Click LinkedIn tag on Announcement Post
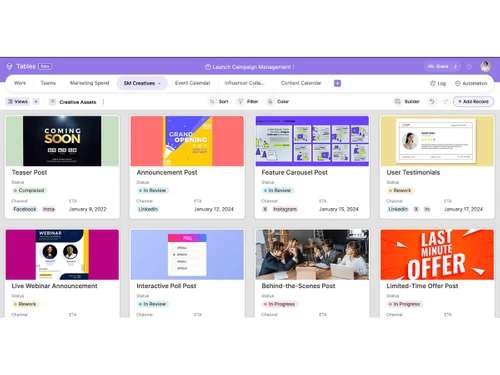 [148, 209]
